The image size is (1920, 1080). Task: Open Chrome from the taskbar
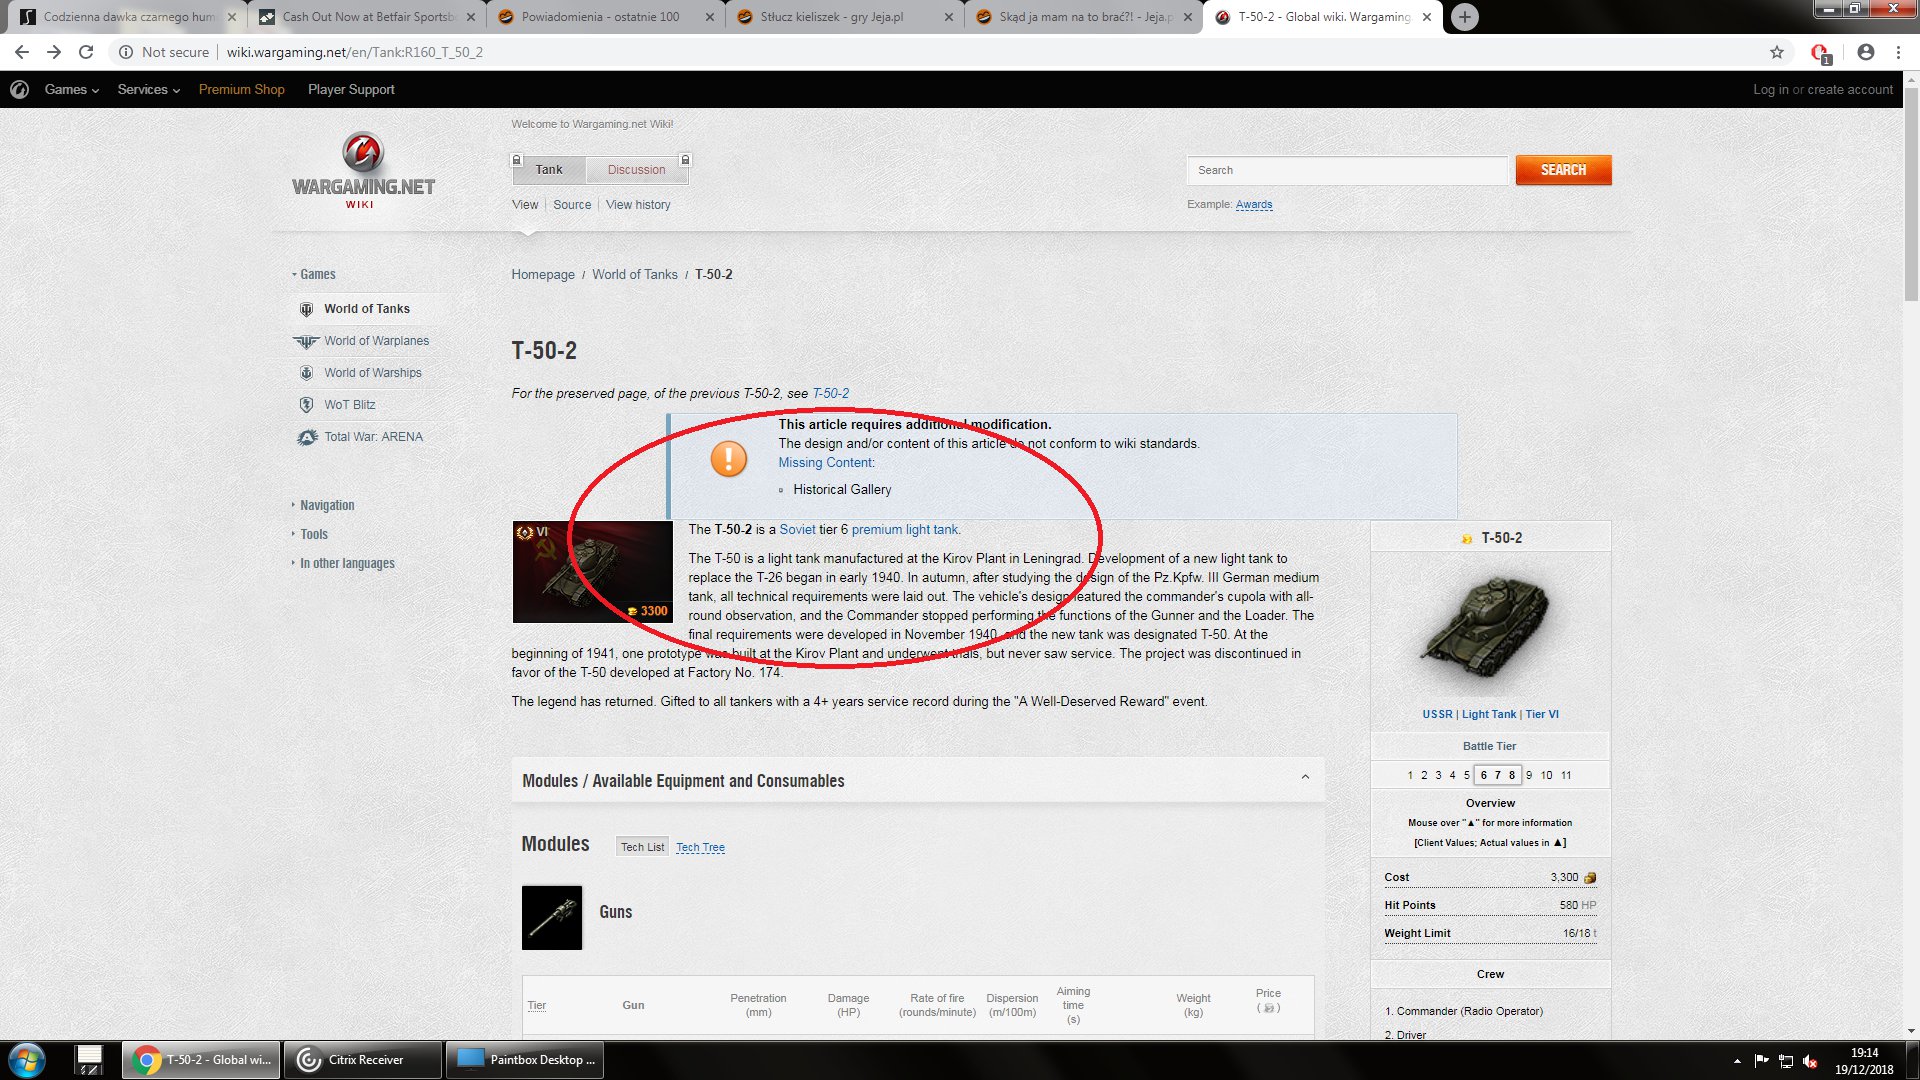click(x=200, y=1060)
